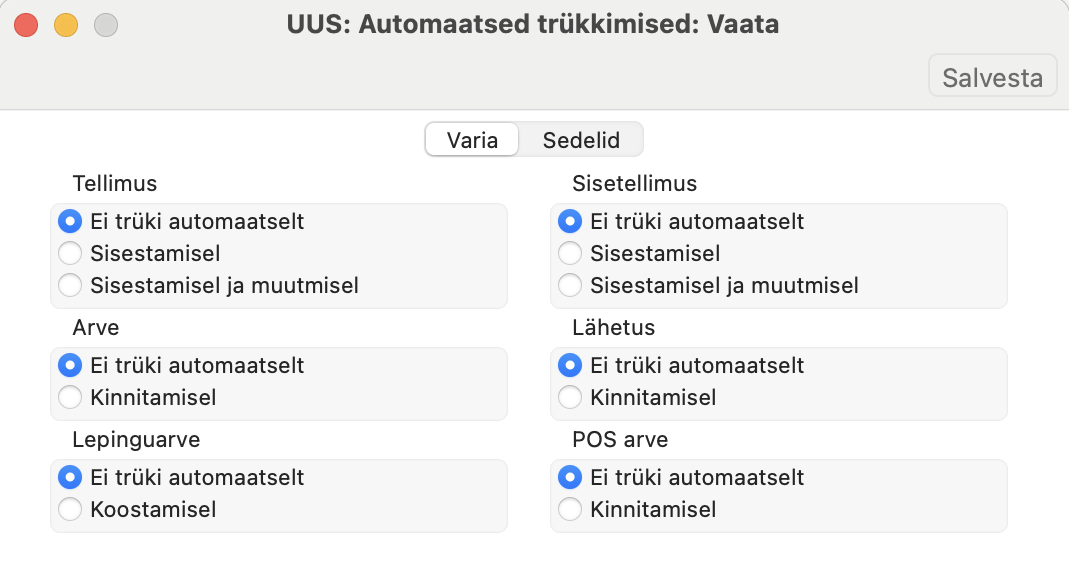Select Koostamisel under Lepinguarve
Screen dimensions: 1069x582
pos(70,509)
